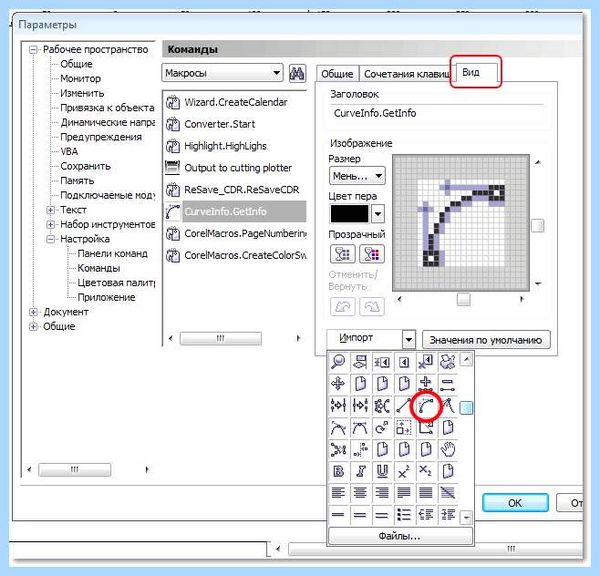Open the Макросы category dropdown
The image size is (600, 576).
(222, 73)
